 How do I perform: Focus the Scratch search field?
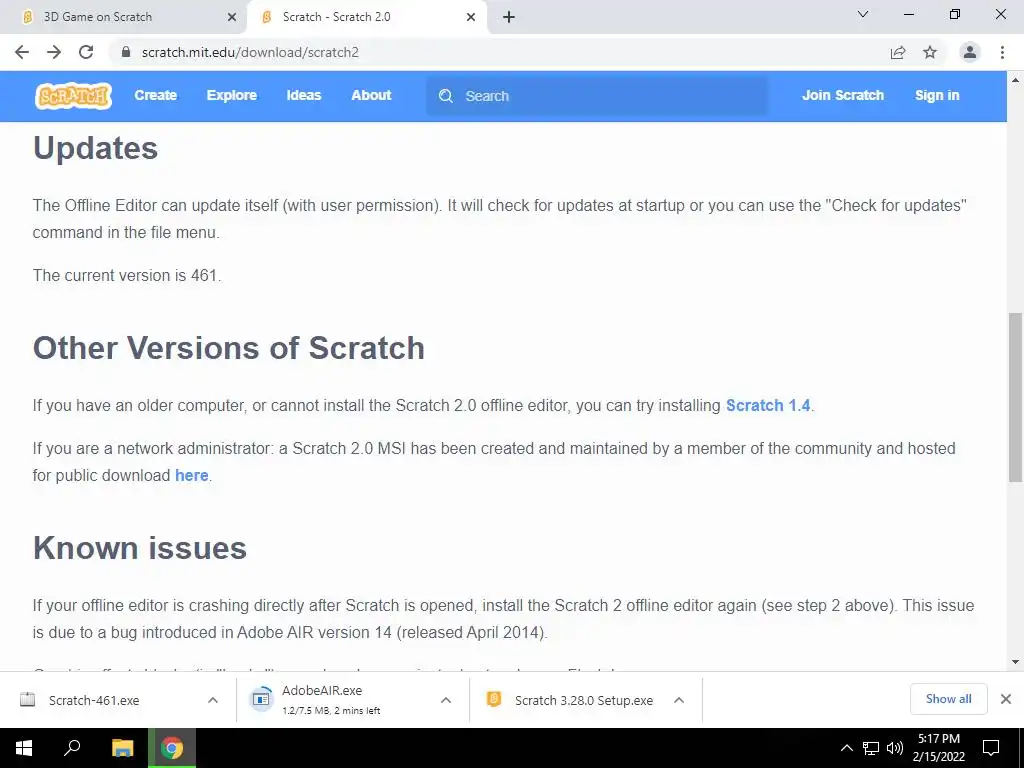597,96
